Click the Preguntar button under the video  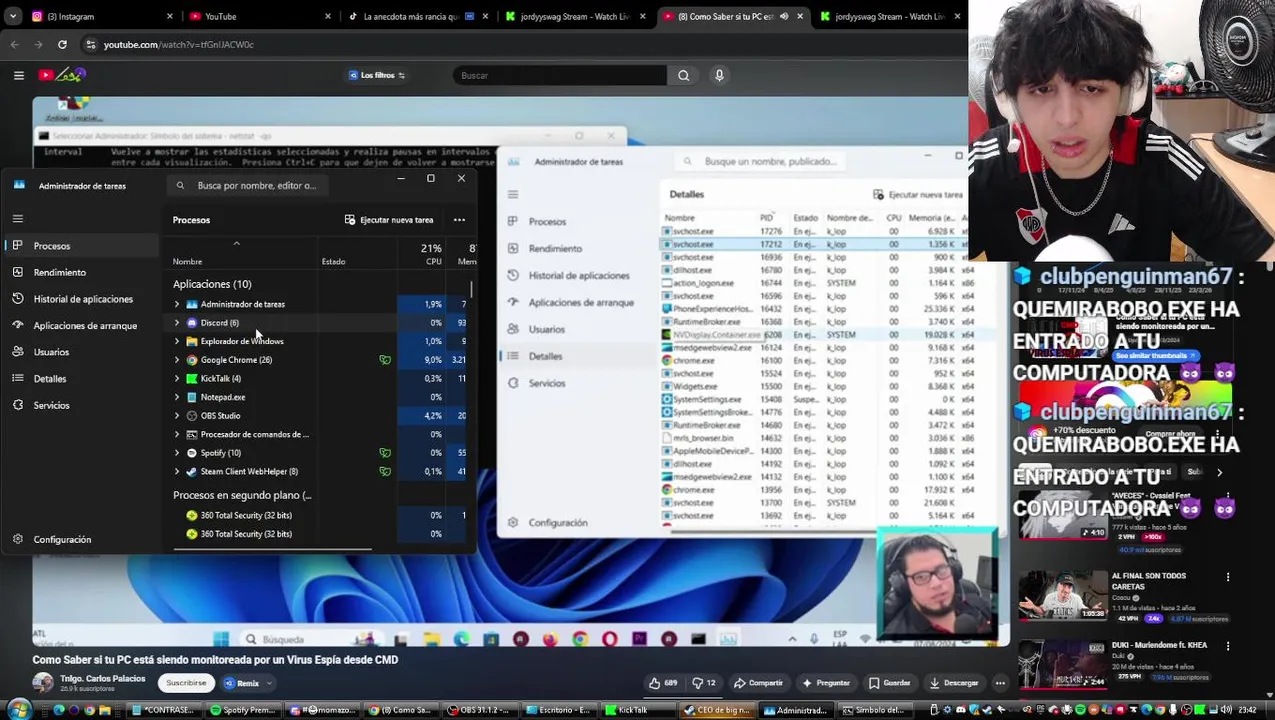(826, 683)
